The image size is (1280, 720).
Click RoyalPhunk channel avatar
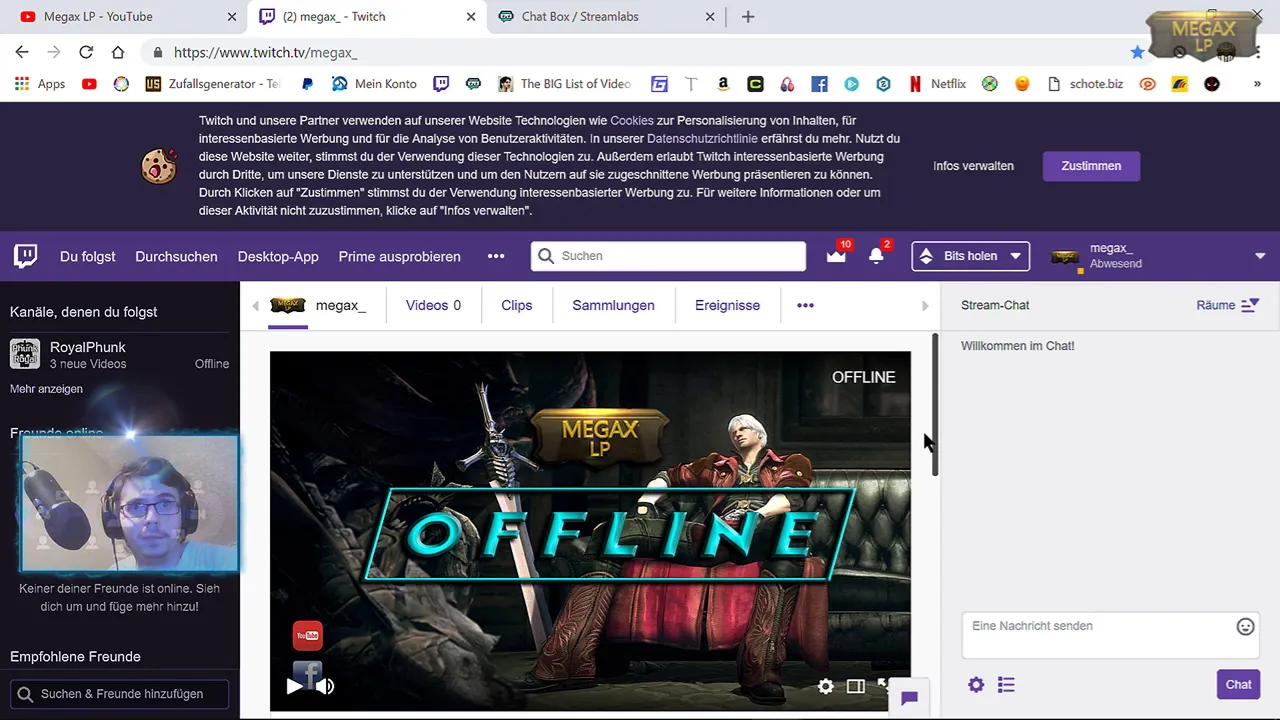click(25, 354)
